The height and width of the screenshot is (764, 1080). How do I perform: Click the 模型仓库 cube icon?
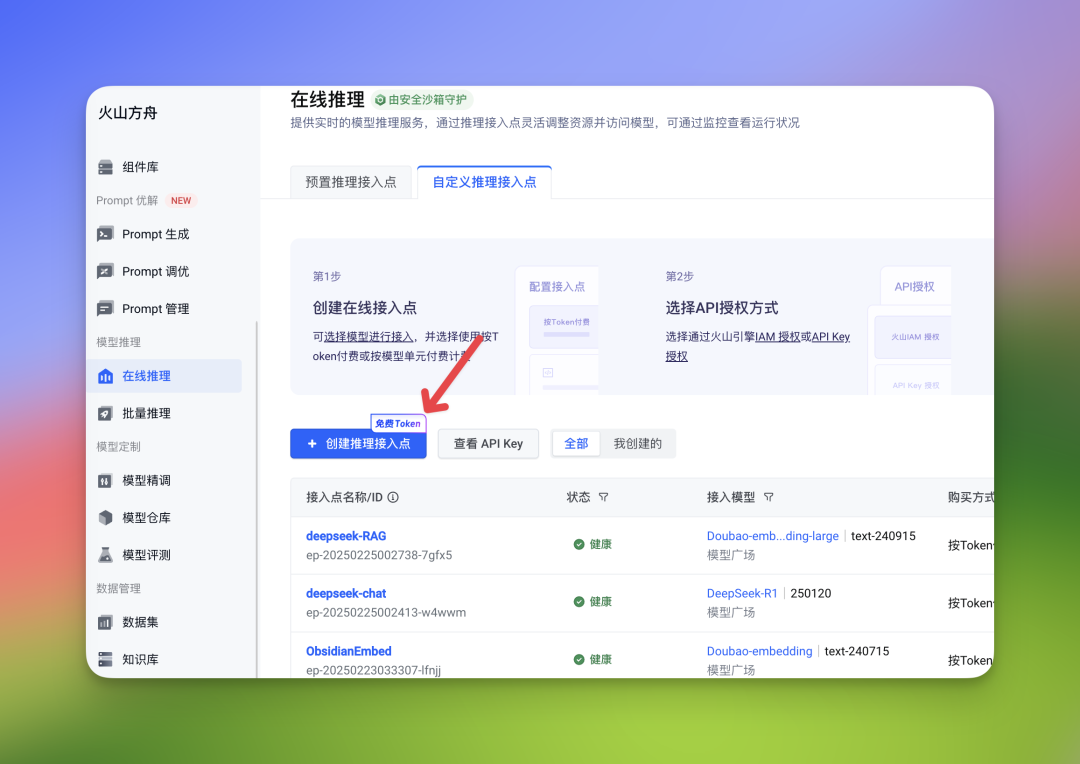[x=105, y=518]
